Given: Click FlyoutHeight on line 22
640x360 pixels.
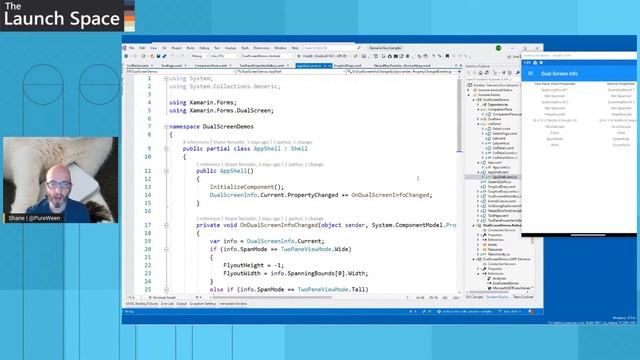Looking at the screenshot, I should click(243, 265).
